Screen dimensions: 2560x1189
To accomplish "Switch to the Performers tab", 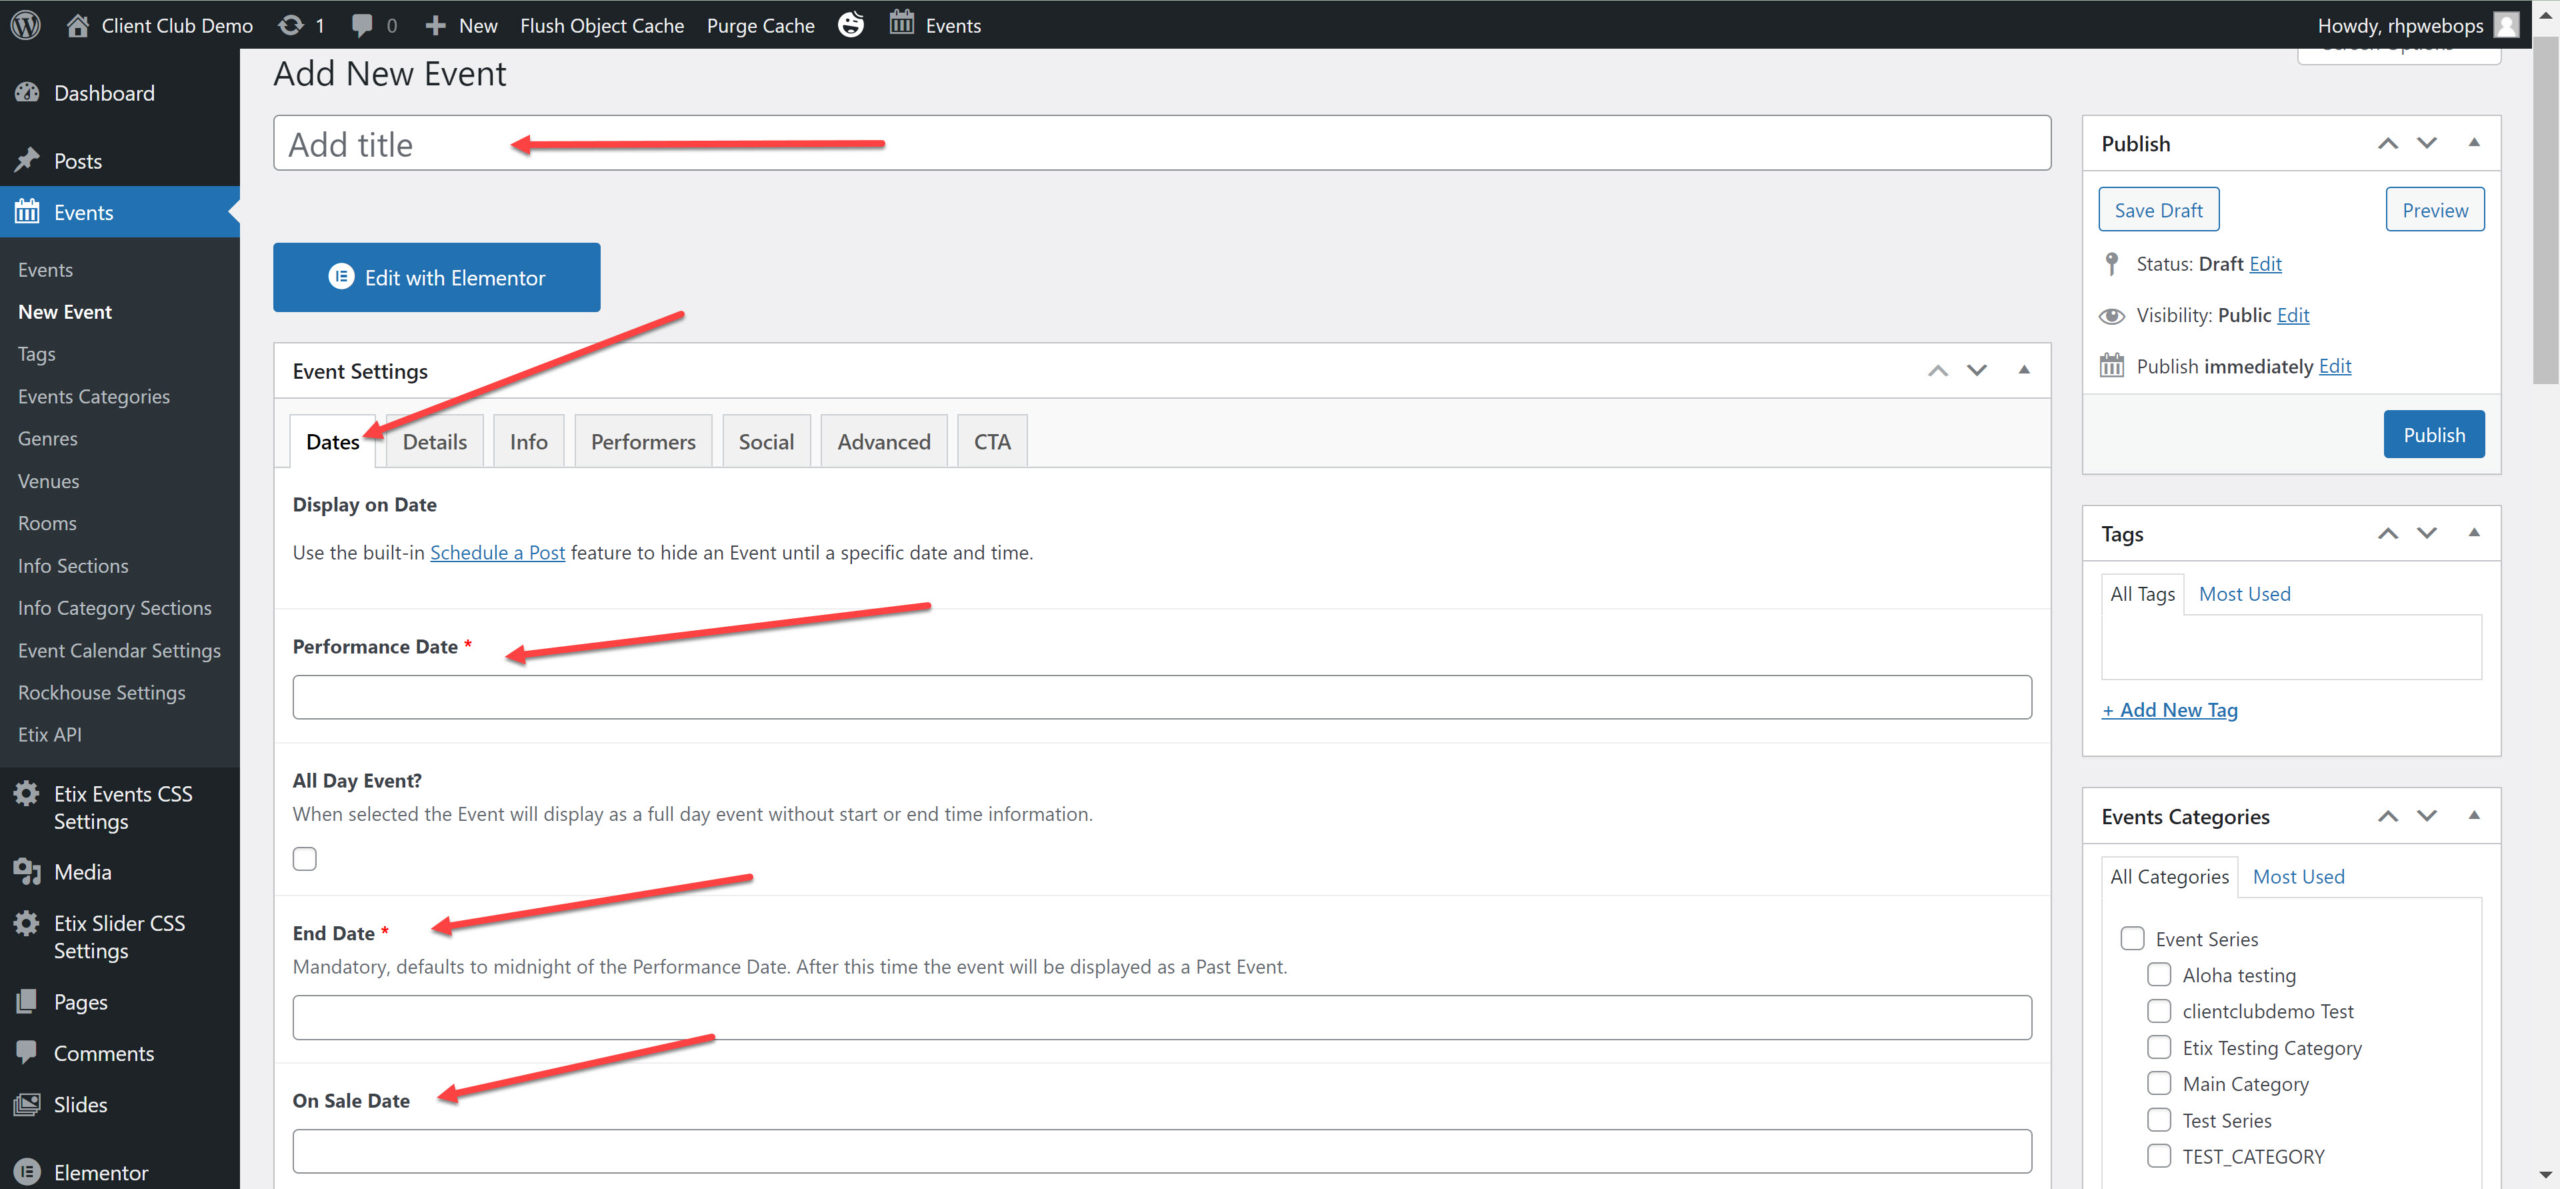I will (642, 441).
